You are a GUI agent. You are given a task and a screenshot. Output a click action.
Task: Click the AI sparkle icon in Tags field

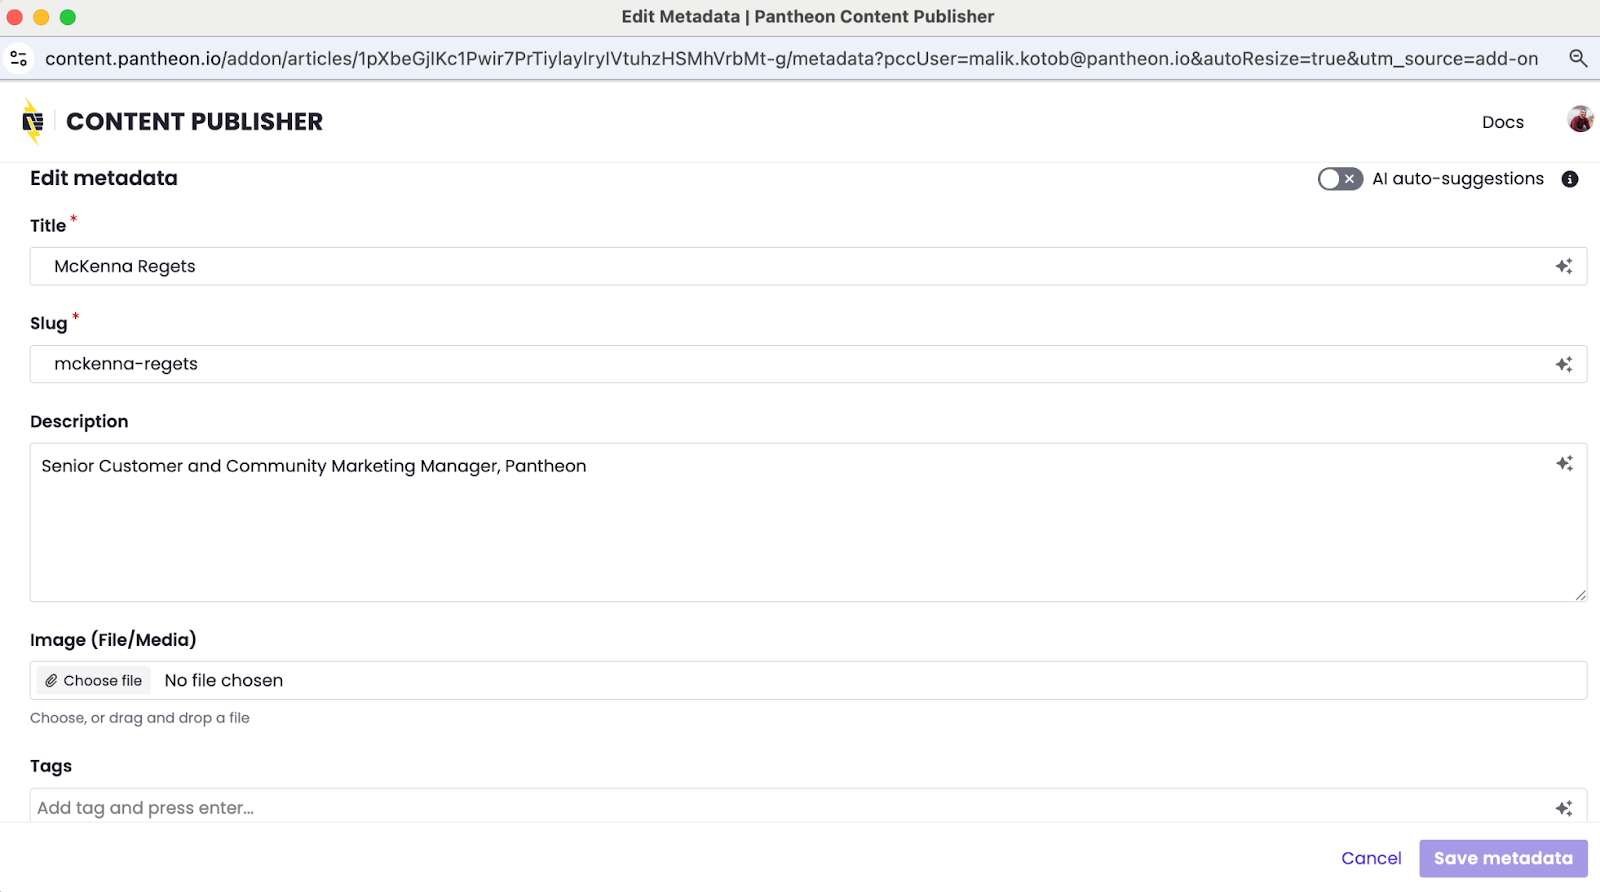click(1564, 808)
